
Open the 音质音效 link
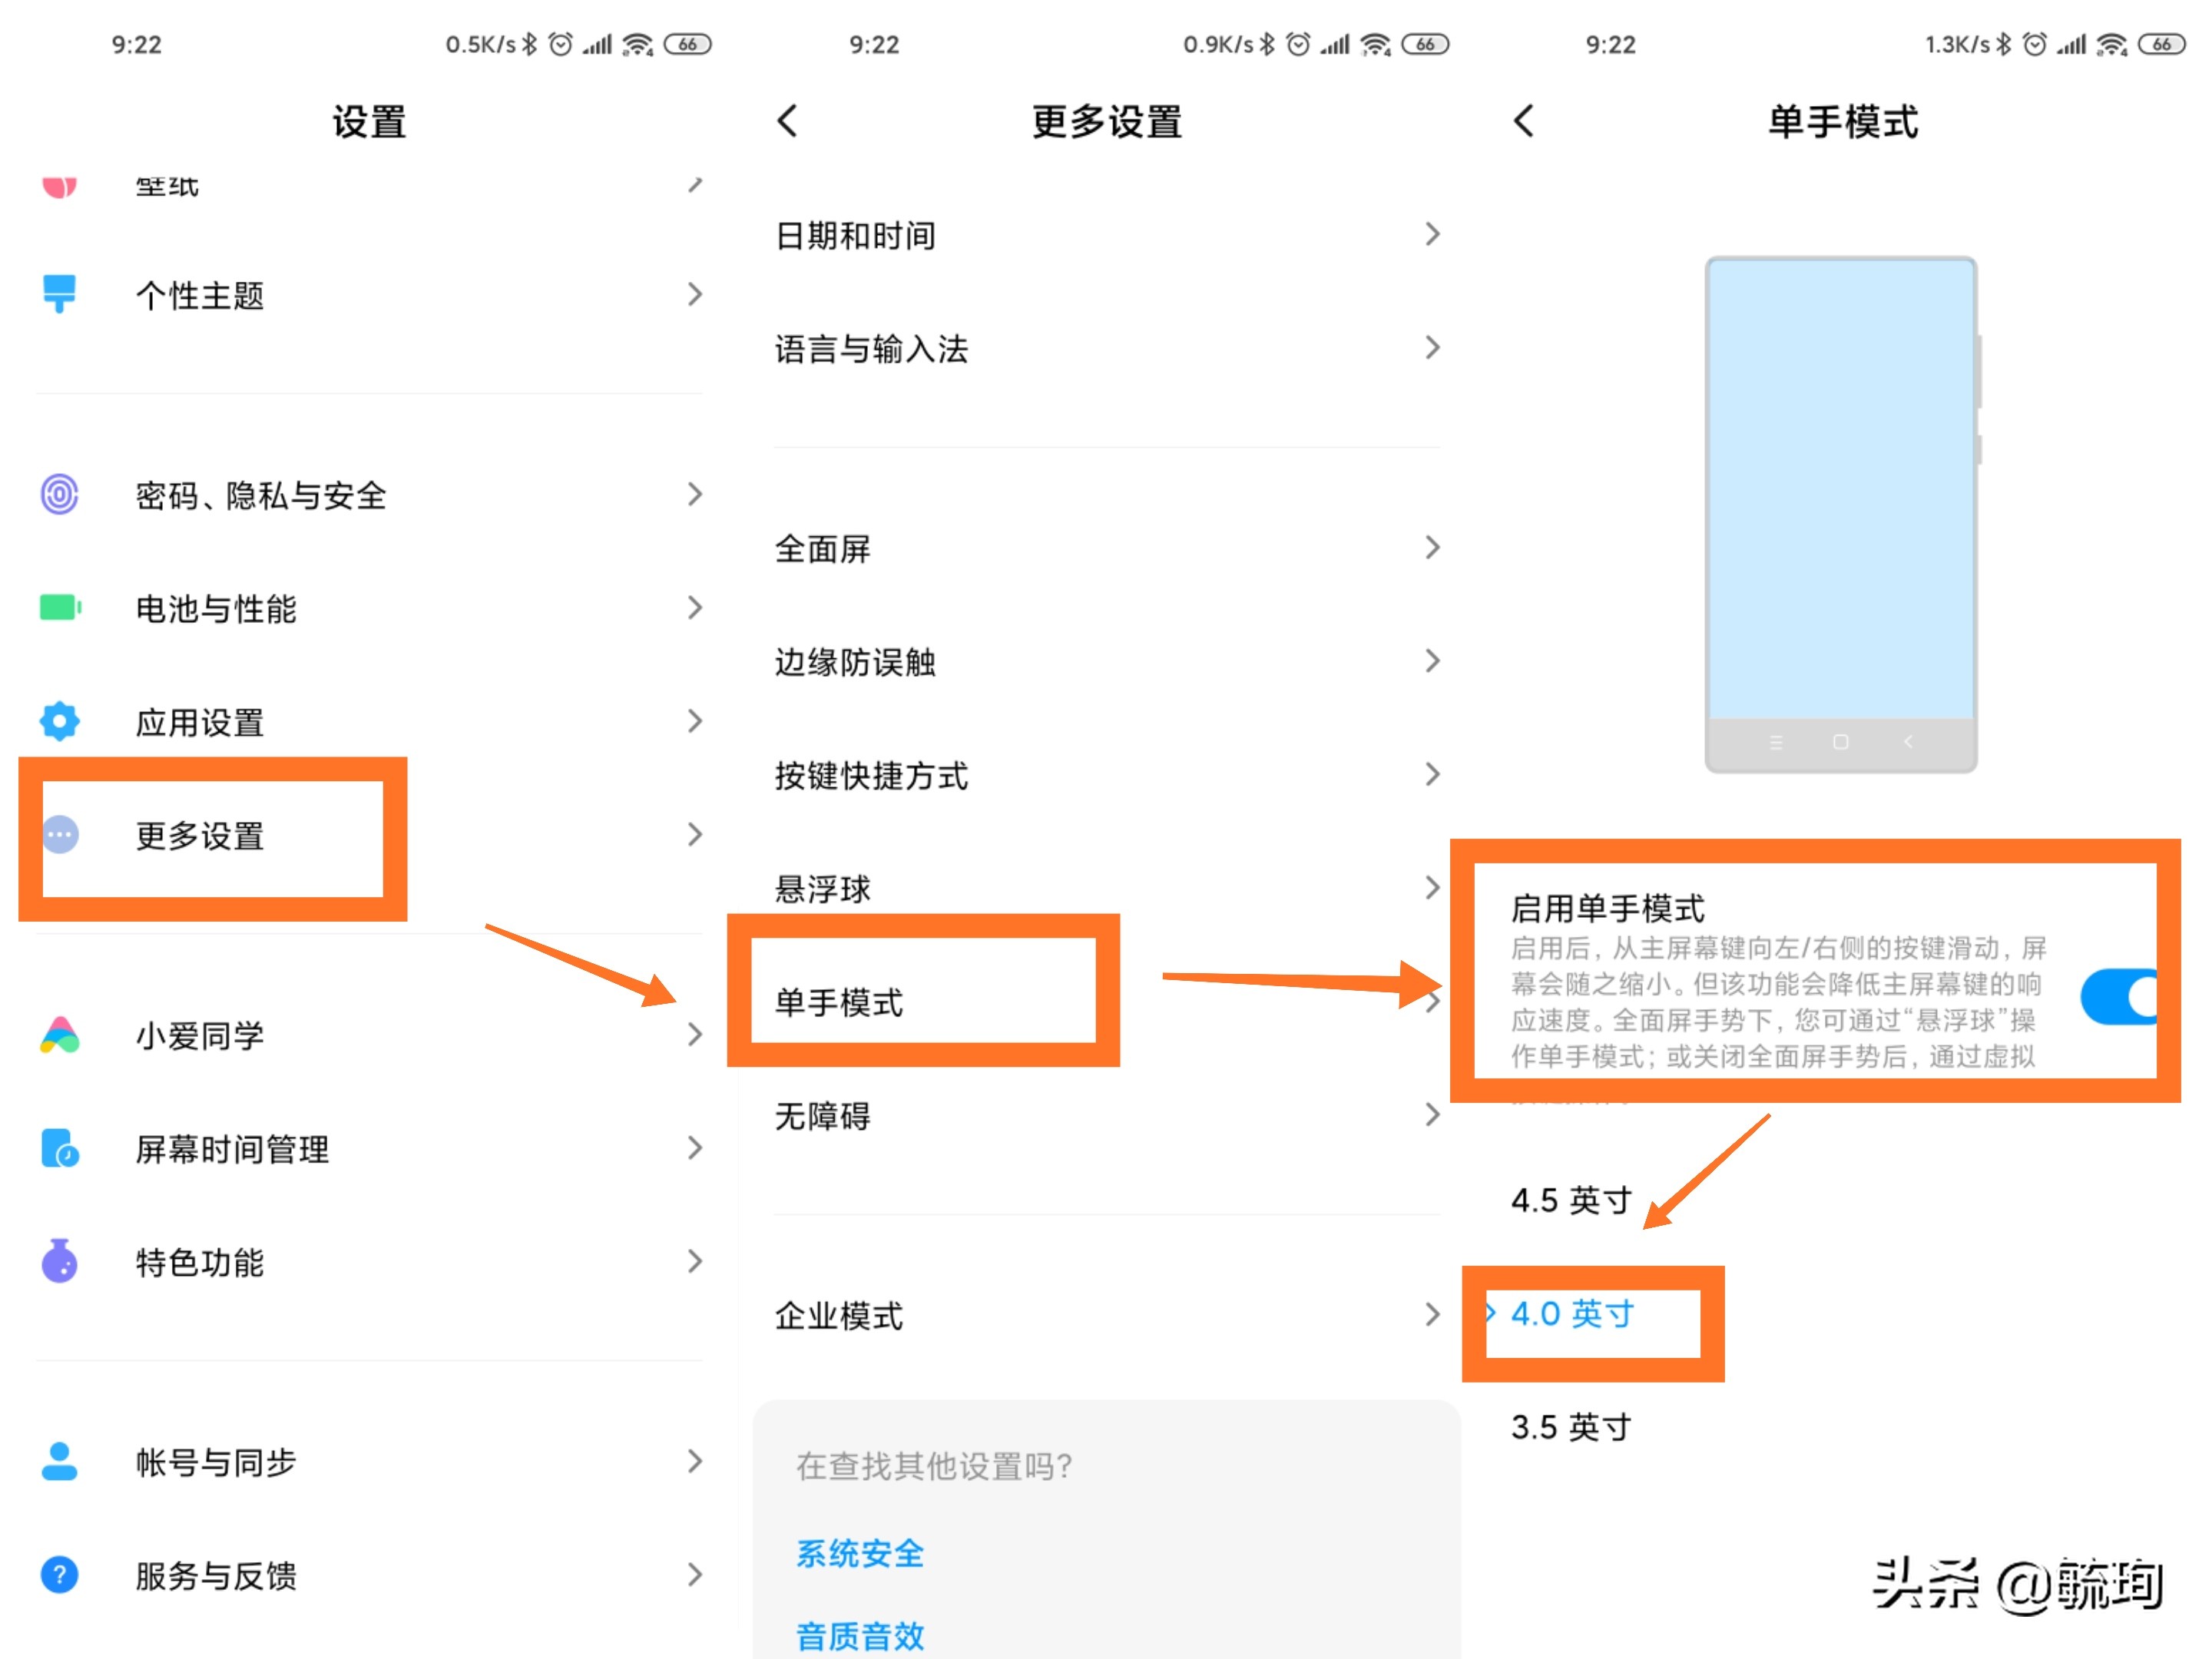point(859,1637)
